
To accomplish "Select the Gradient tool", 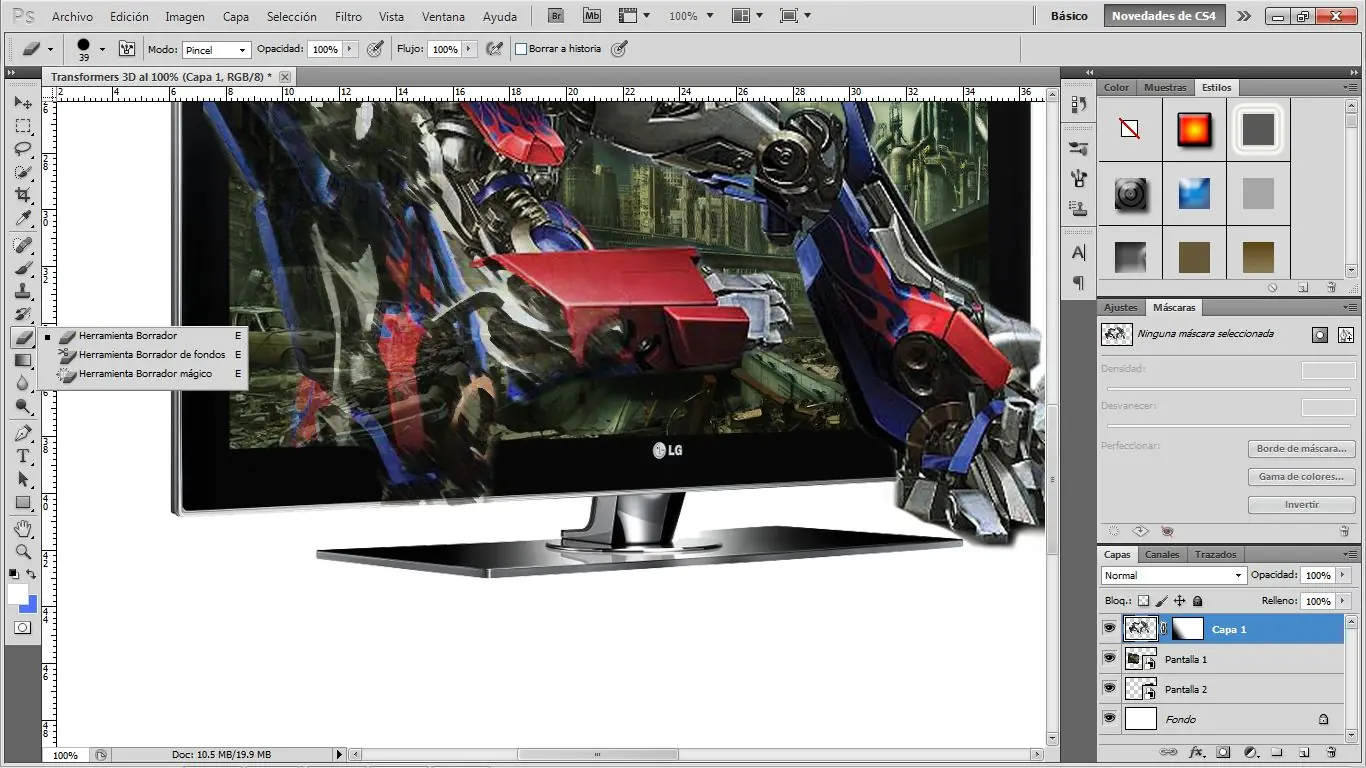I will (23, 360).
